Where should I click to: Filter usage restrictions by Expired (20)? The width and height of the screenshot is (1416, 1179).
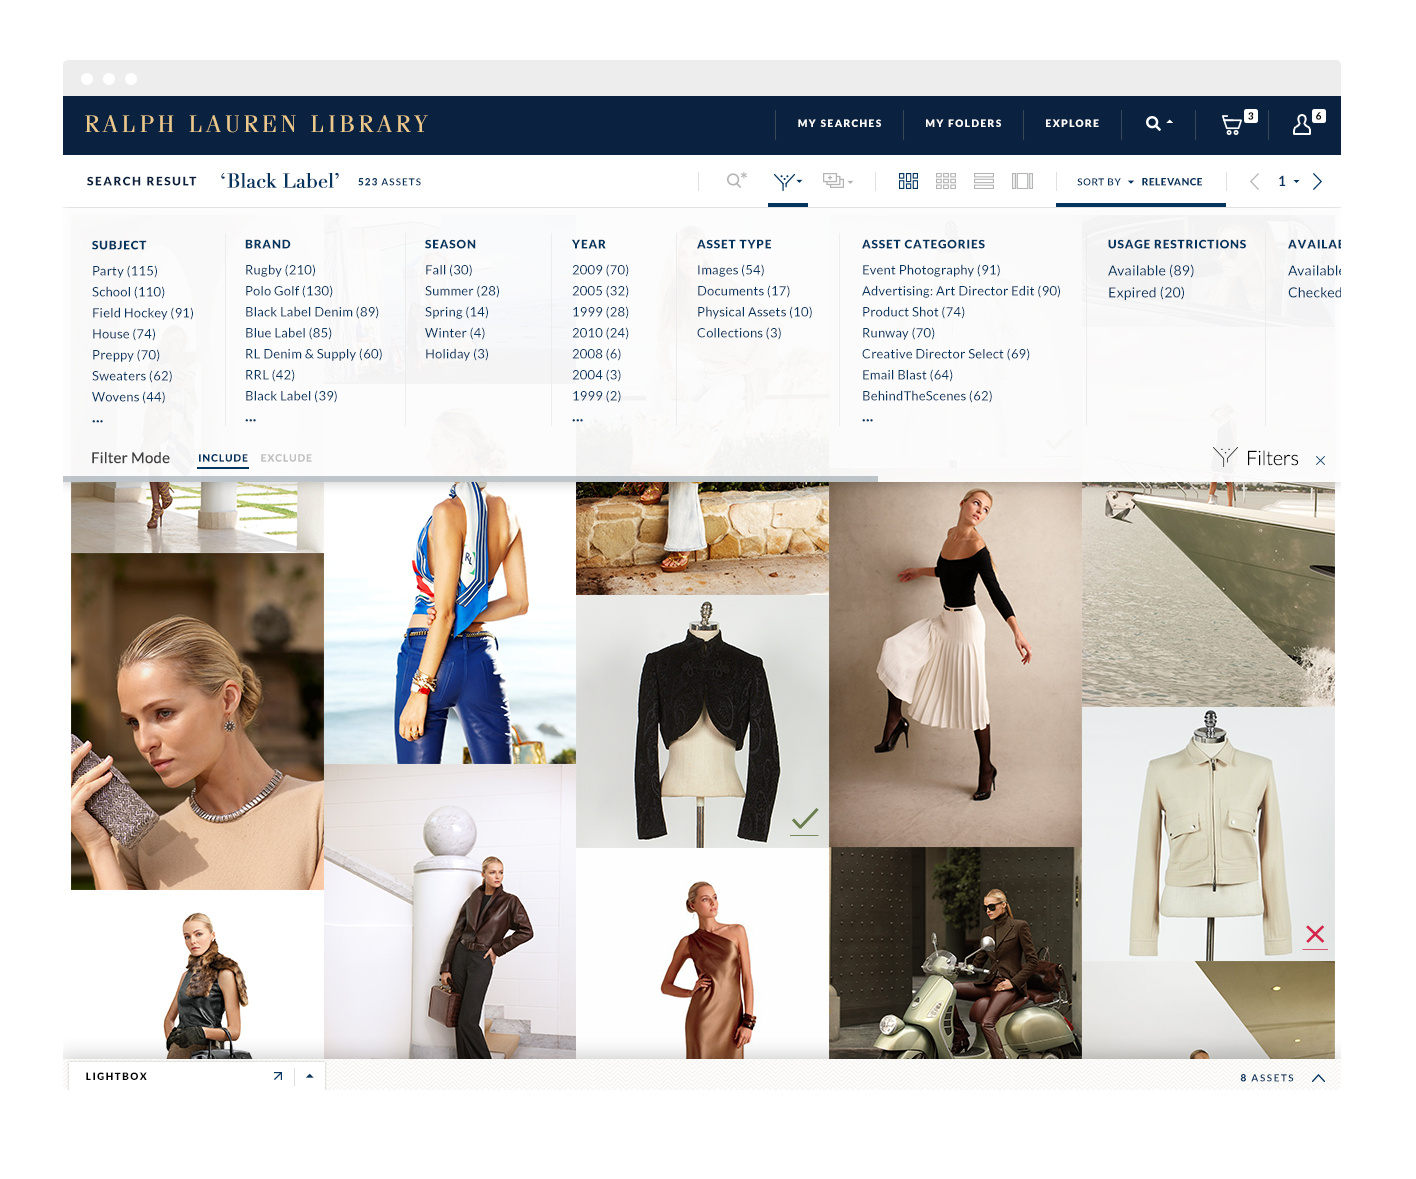[1146, 293]
